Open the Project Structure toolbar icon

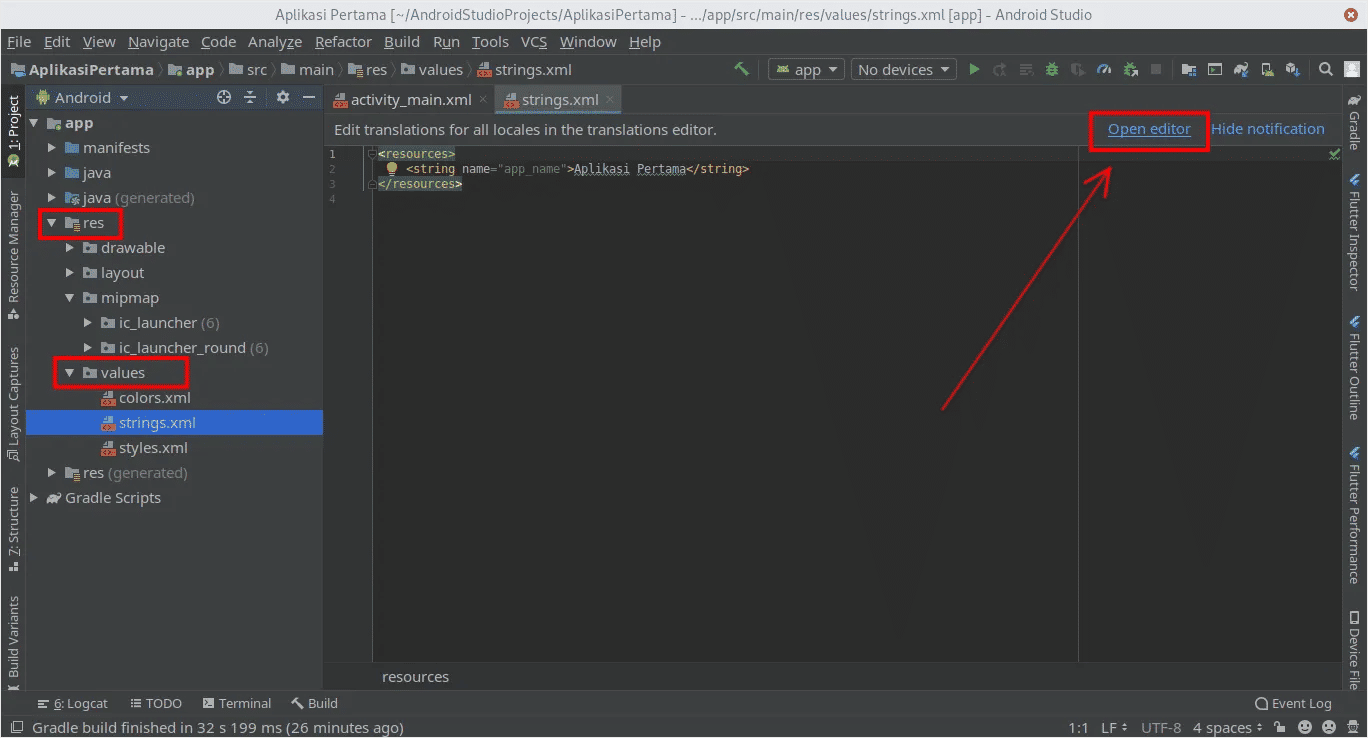(1188, 69)
